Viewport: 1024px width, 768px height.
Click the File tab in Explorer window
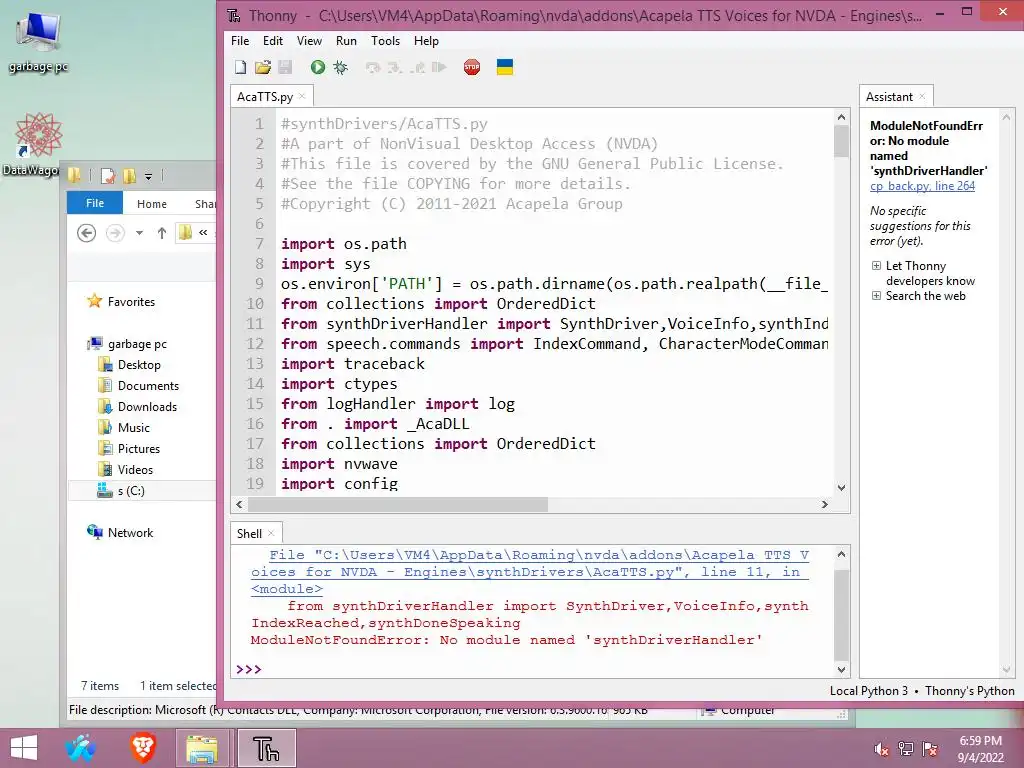pyautogui.click(x=95, y=203)
